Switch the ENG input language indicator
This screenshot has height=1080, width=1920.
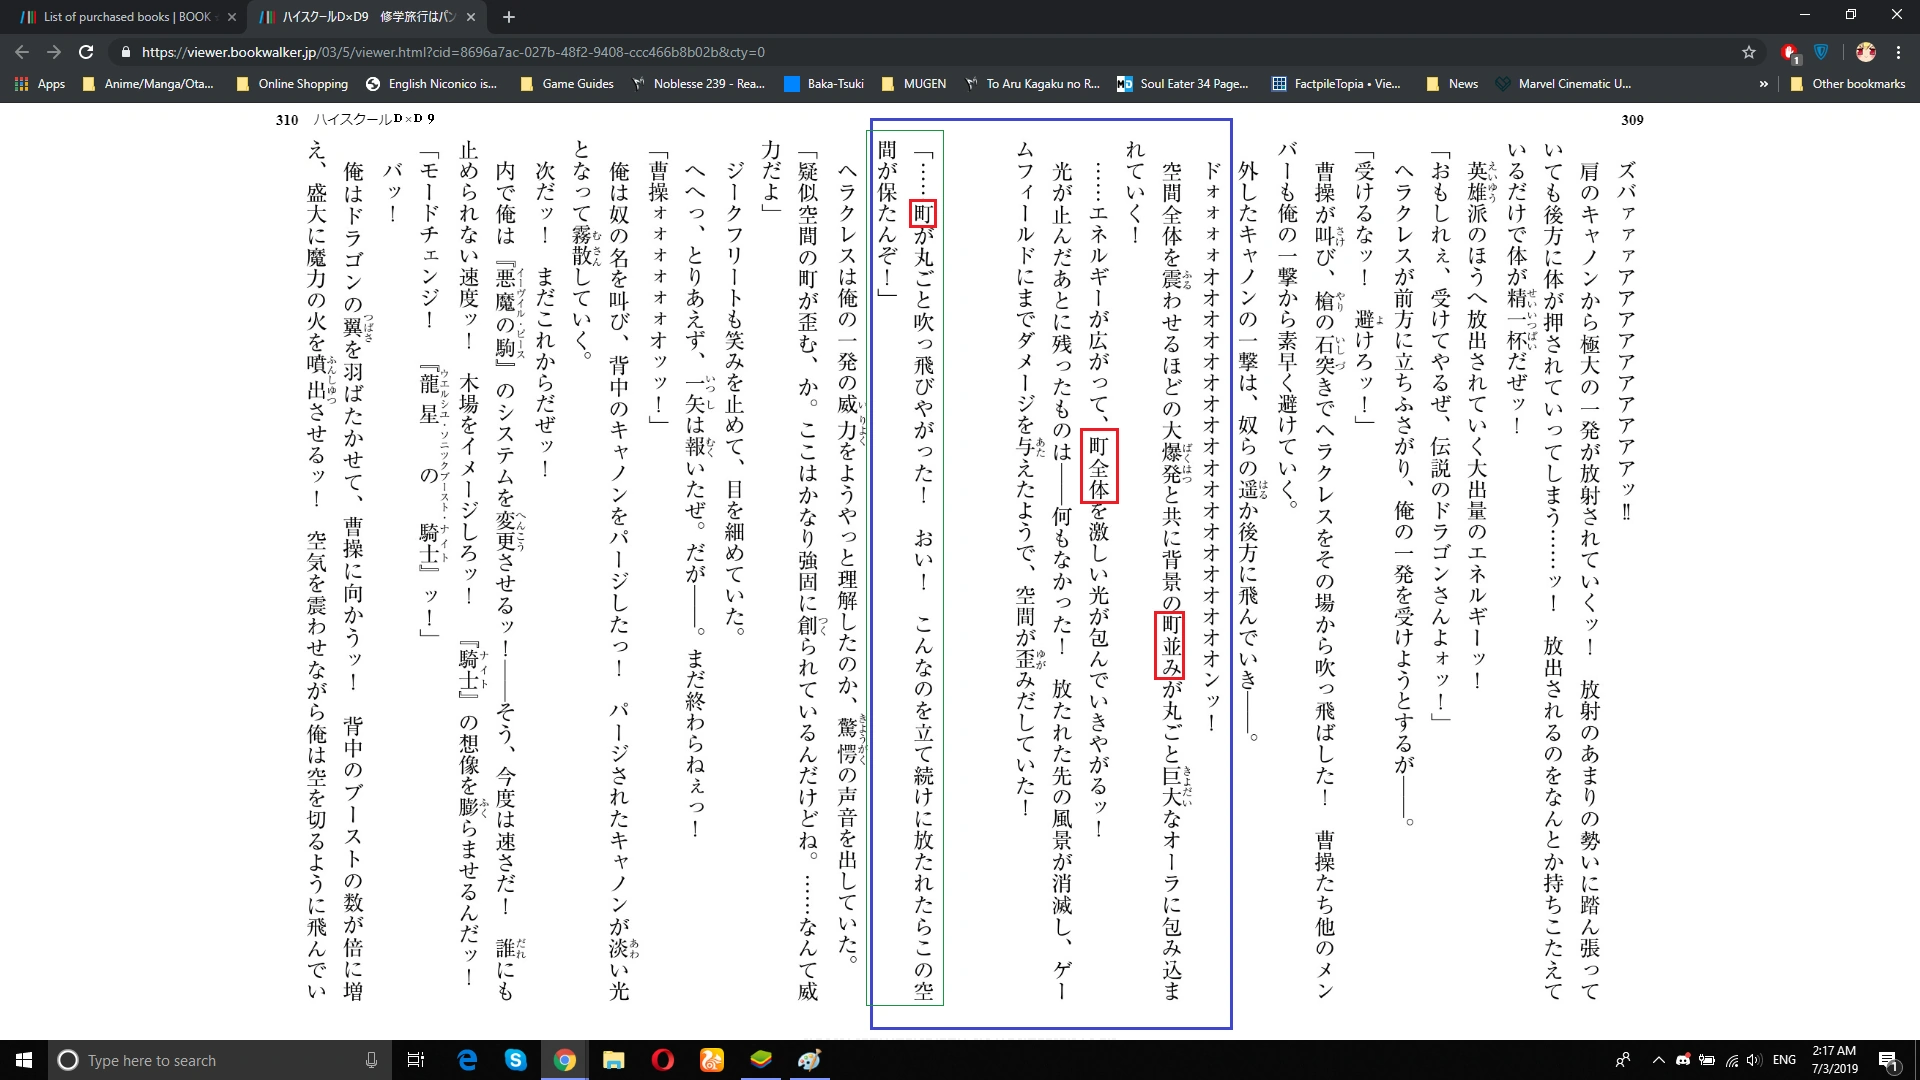pos(1784,1060)
